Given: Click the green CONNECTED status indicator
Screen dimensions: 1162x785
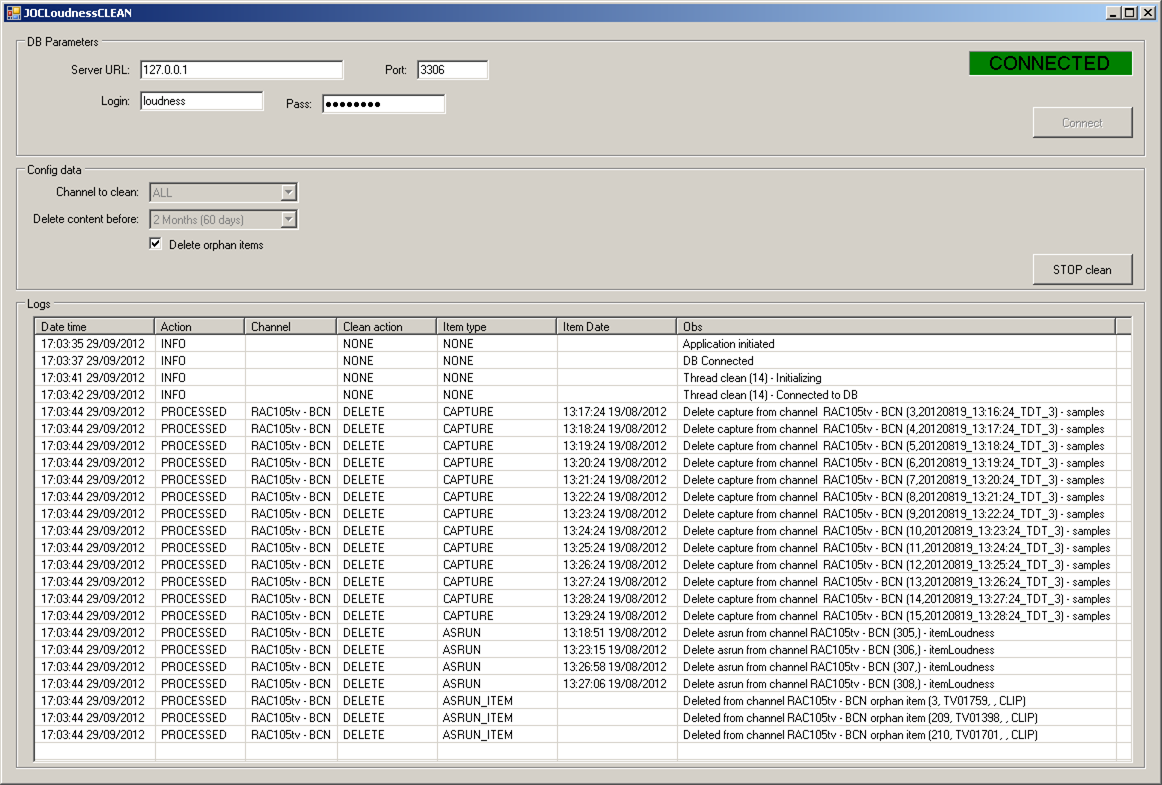Looking at the screenshot, I should pos(1050,64).
